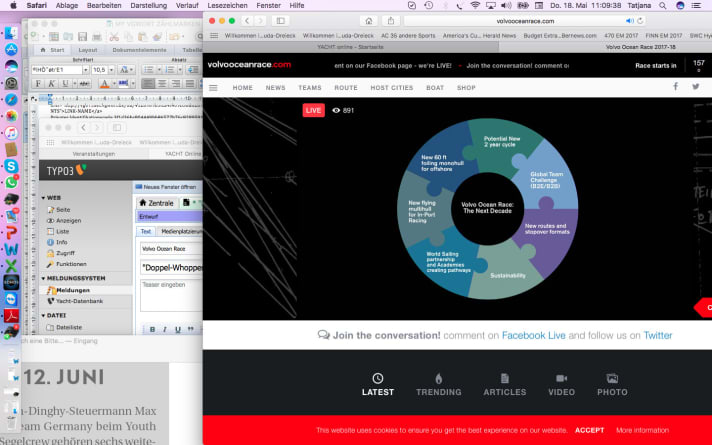Image resolution: width=712 pixels, height=445 pixels.
Task: Select the ARTICLES tab
Action: 504,385
